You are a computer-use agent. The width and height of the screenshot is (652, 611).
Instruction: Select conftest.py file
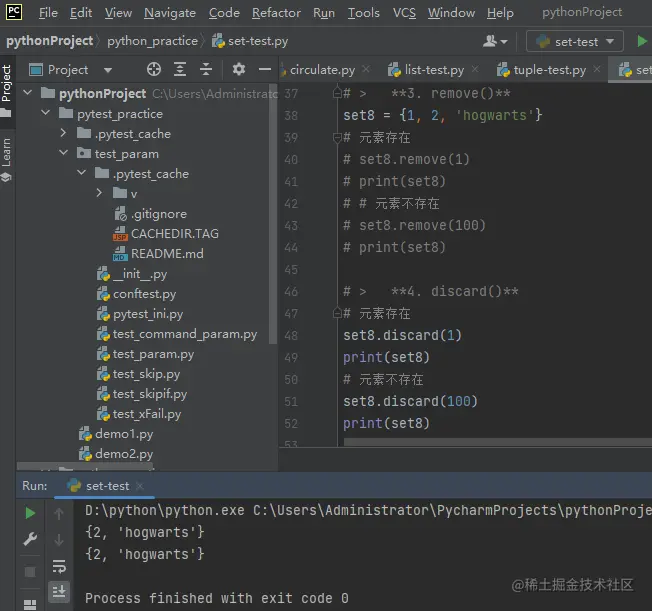click(136, 294)
